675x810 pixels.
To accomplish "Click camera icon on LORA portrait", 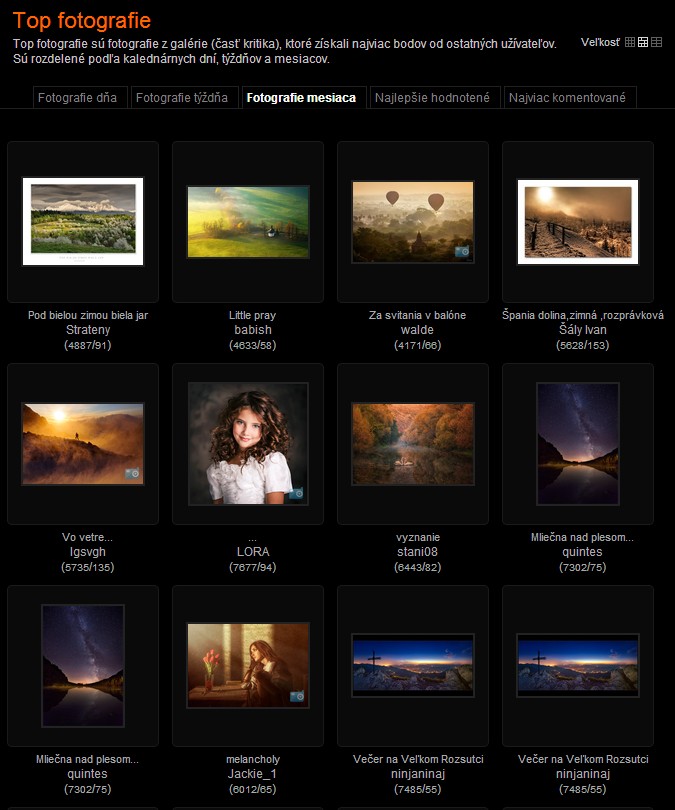I will pyautogui.click(x=296, y=494).
